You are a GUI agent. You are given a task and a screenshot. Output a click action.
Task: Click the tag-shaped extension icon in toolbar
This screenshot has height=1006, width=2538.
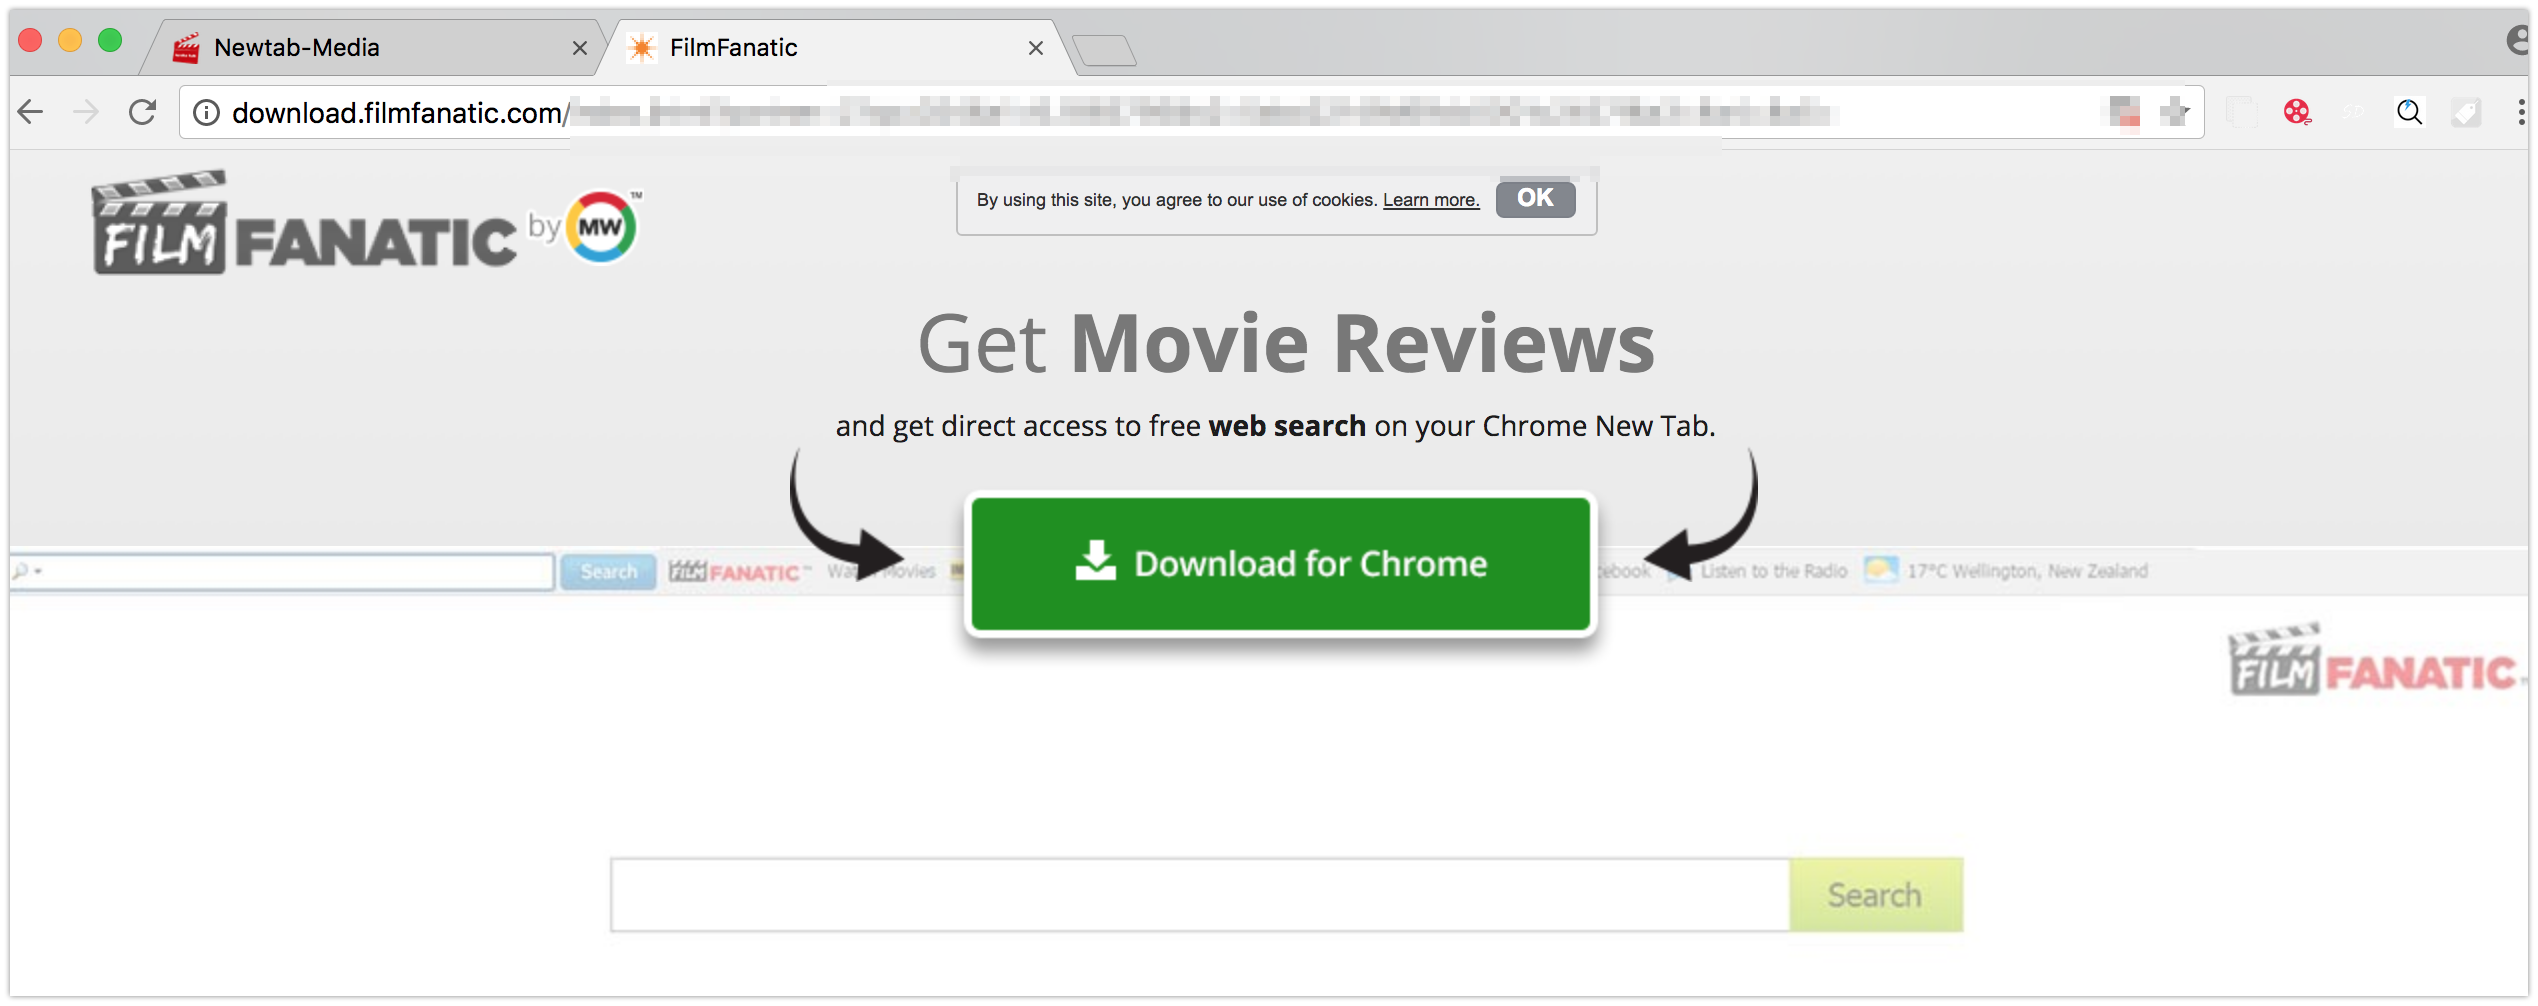coord(2465,113)
